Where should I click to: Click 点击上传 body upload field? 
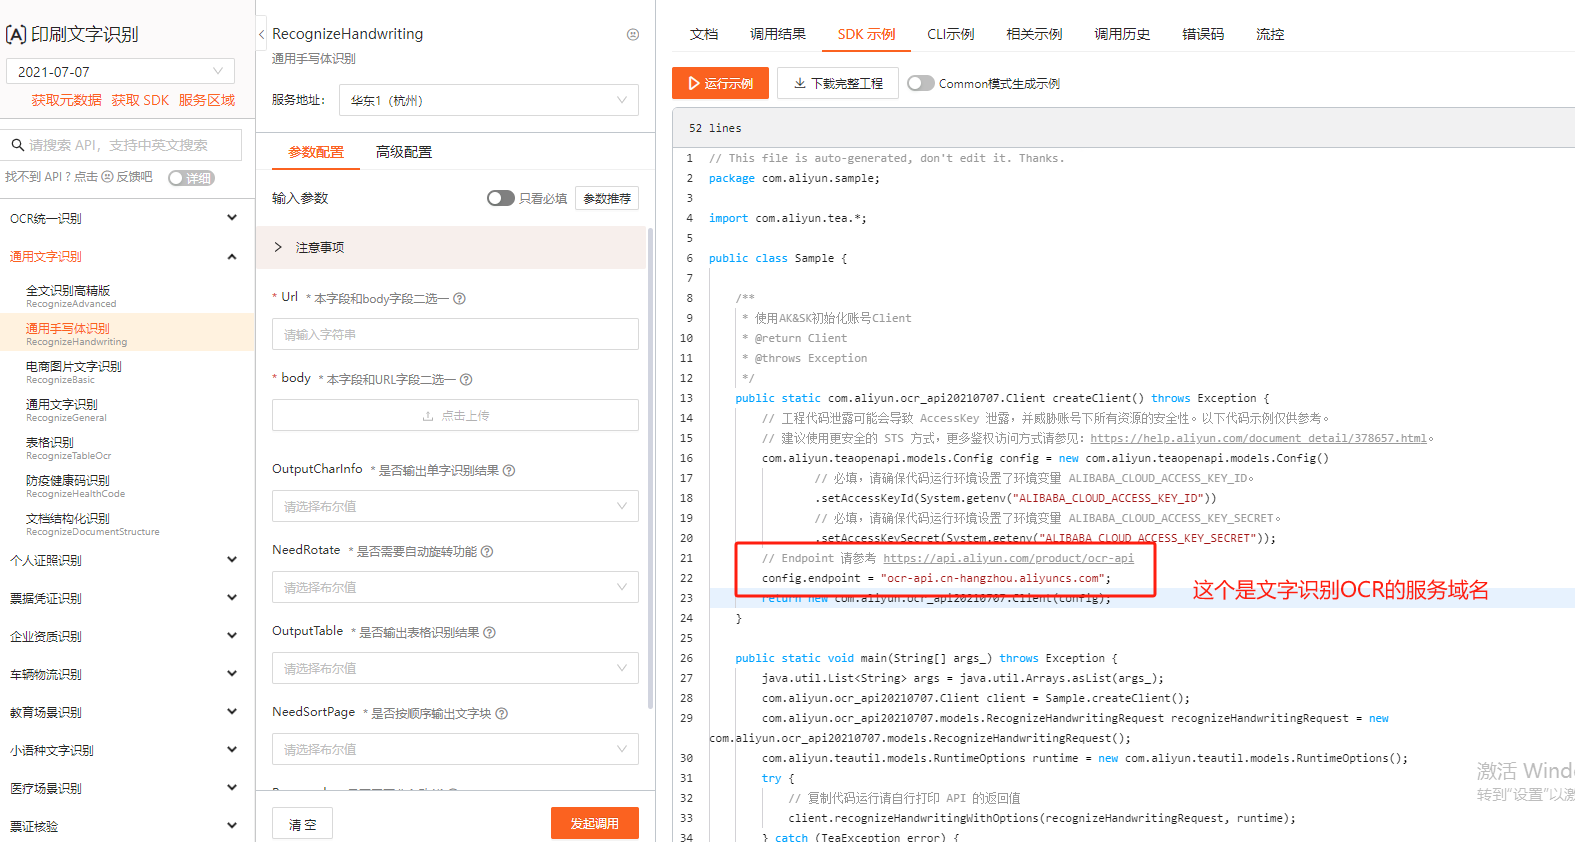coord(455,415)
